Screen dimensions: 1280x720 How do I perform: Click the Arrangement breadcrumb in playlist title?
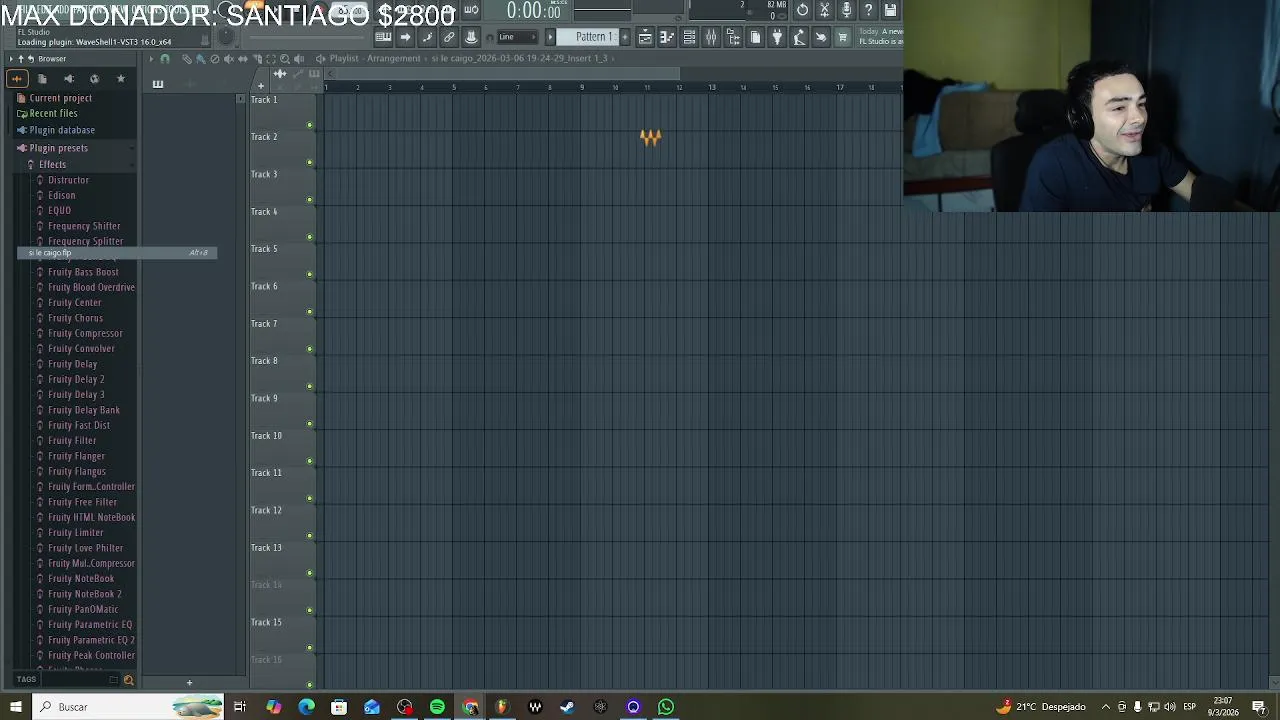394,58
